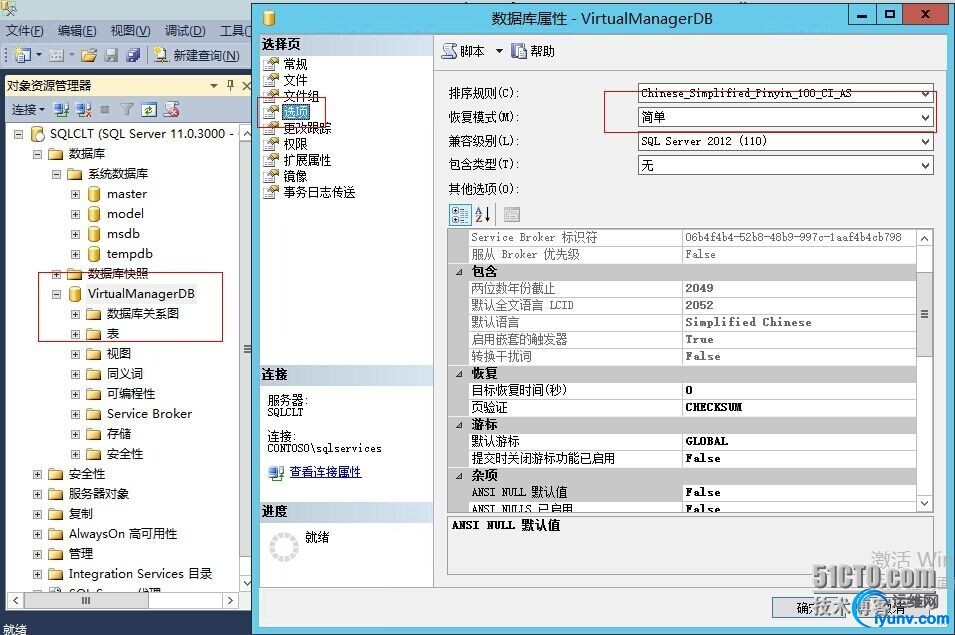Click Disconnect icon in Object Explorer toolbar
955x635 pixels.
tap(83, 110)
